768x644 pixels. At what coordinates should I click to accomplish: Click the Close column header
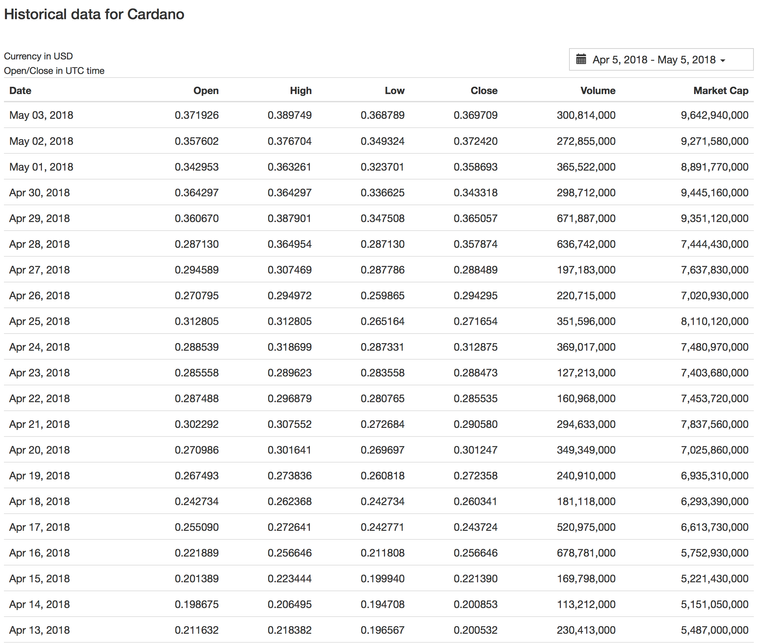(x=484, y=91)
